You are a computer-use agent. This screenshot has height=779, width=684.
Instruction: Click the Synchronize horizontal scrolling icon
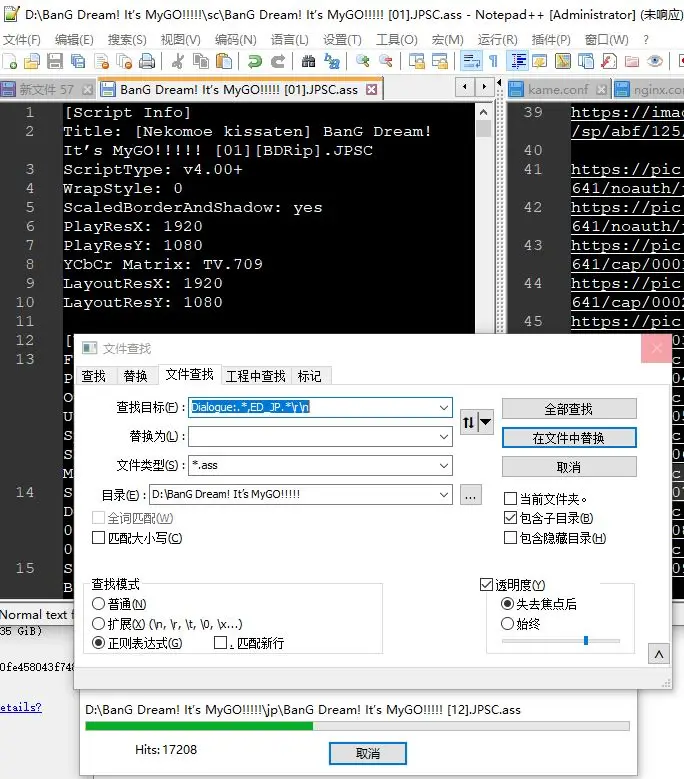pos(440,62)
